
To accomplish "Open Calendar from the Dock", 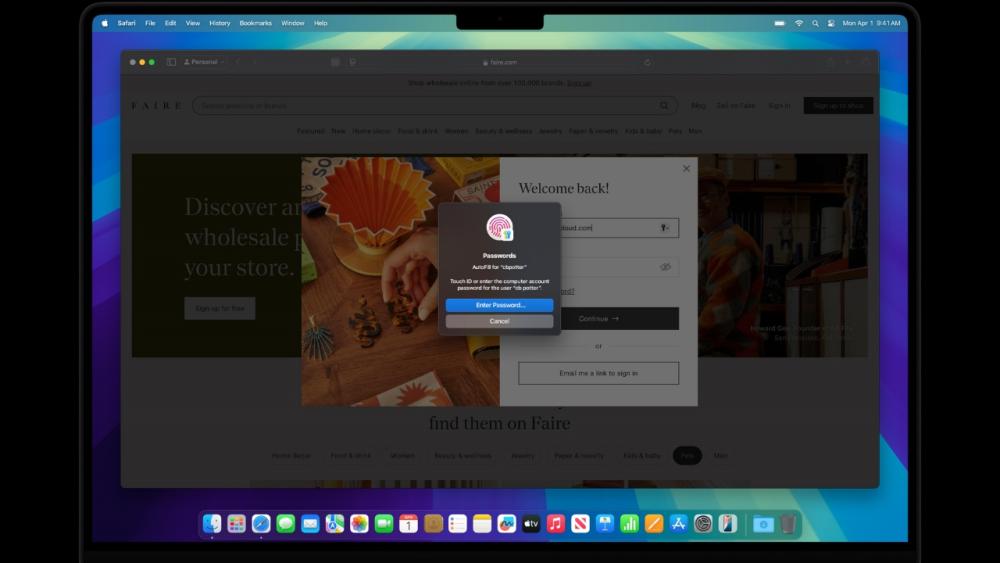I will click(x=408, y=524).
